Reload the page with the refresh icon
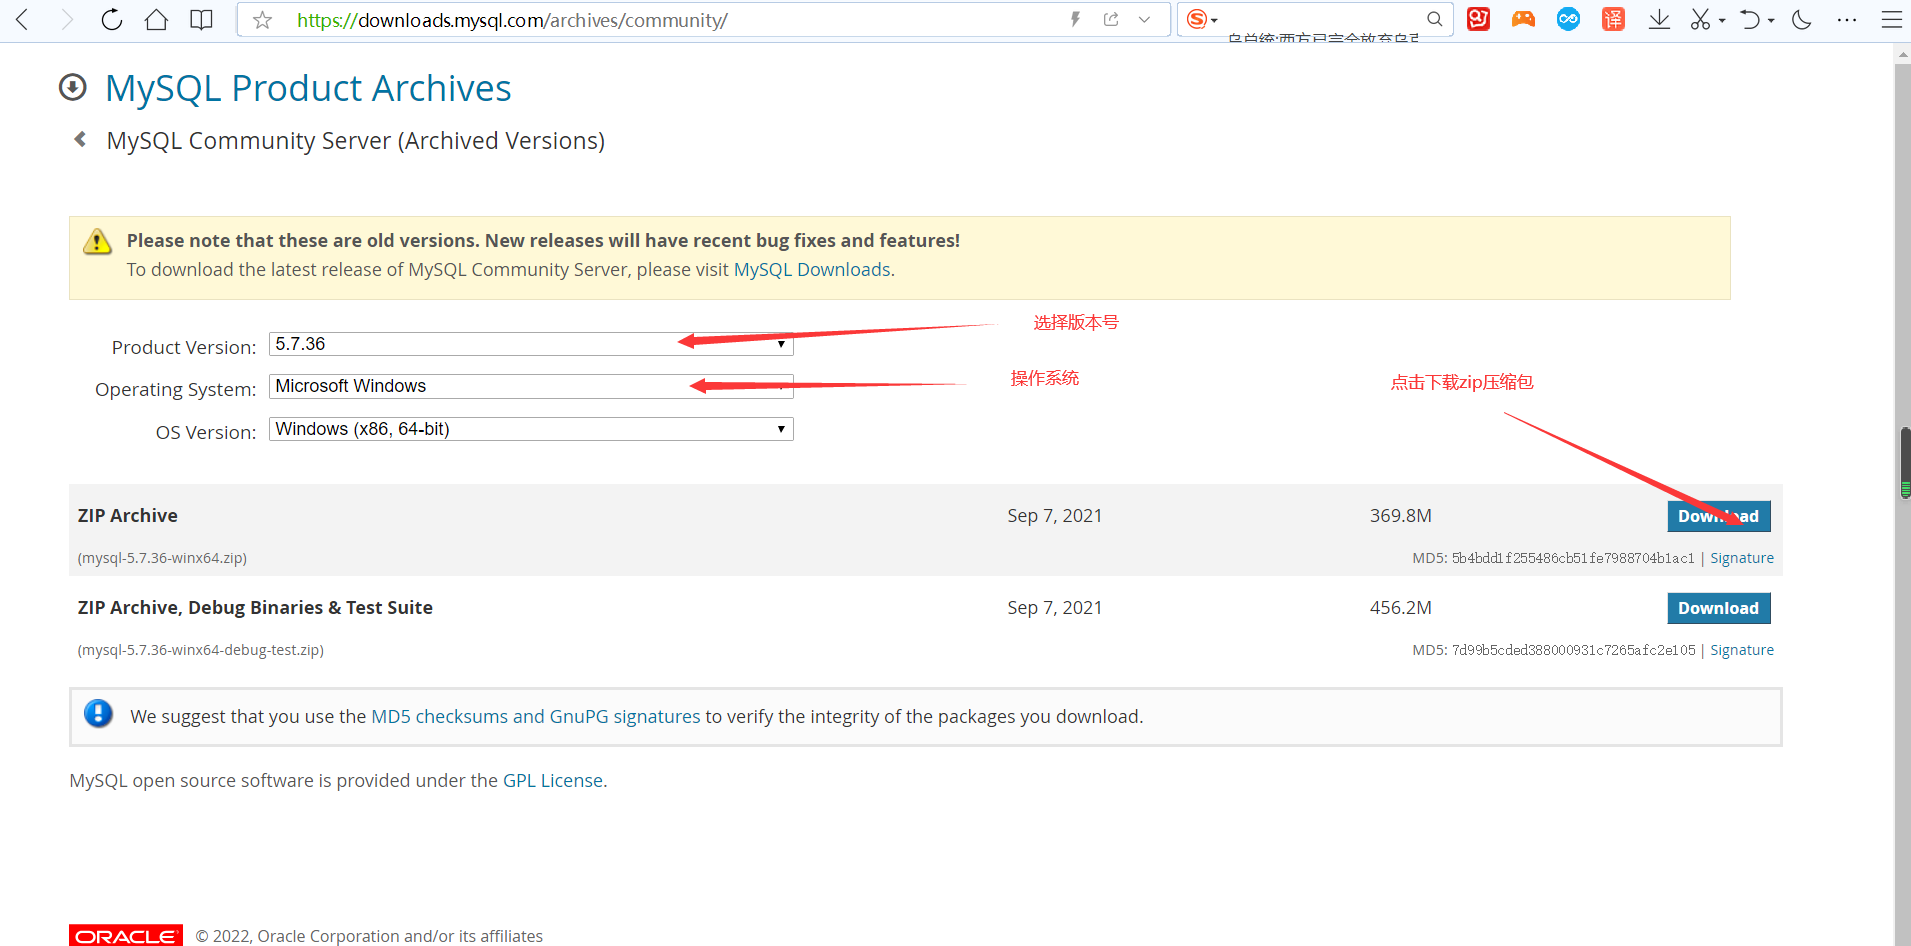The width and height of the screenshot is (1911, 946). (112, 19)
